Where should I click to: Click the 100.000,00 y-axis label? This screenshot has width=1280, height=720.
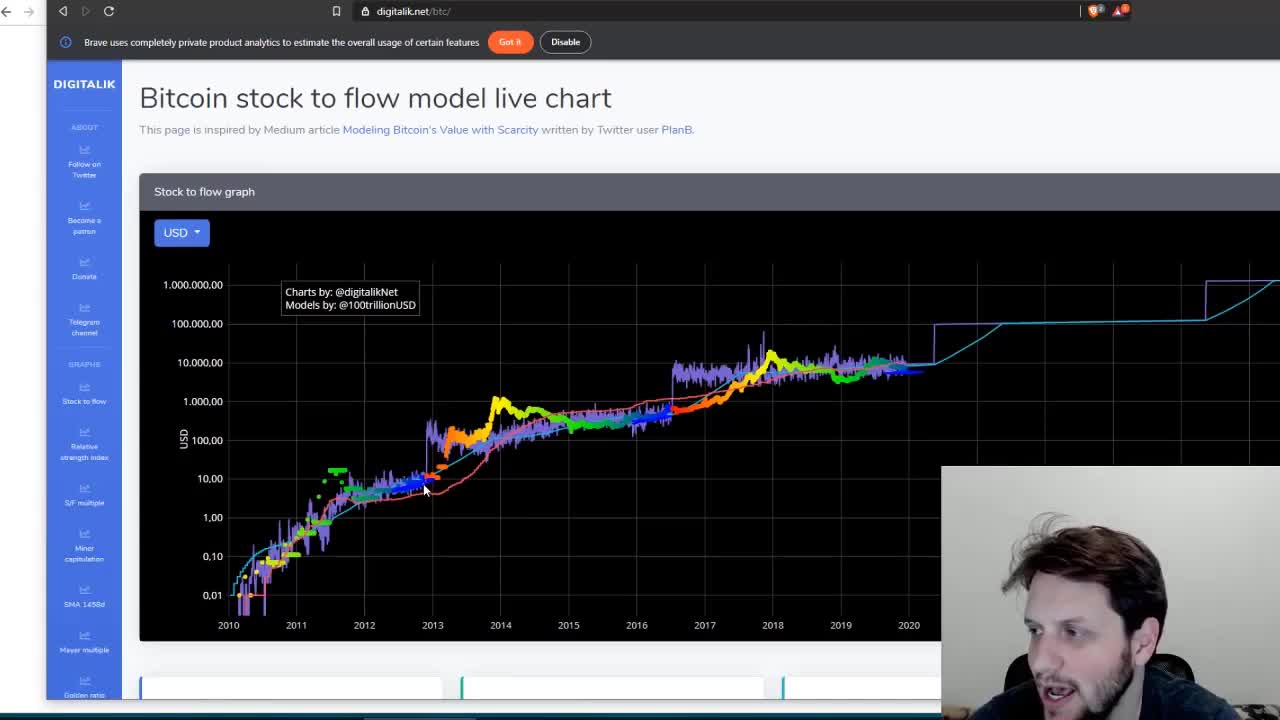point(197,324)
